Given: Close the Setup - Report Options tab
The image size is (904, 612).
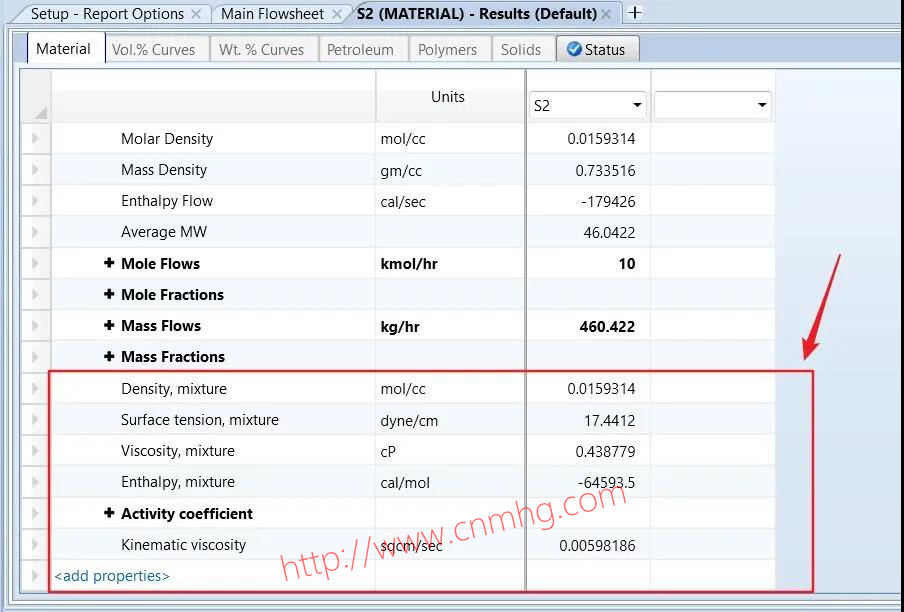Looking at the screenshot, I should (196, 14).
